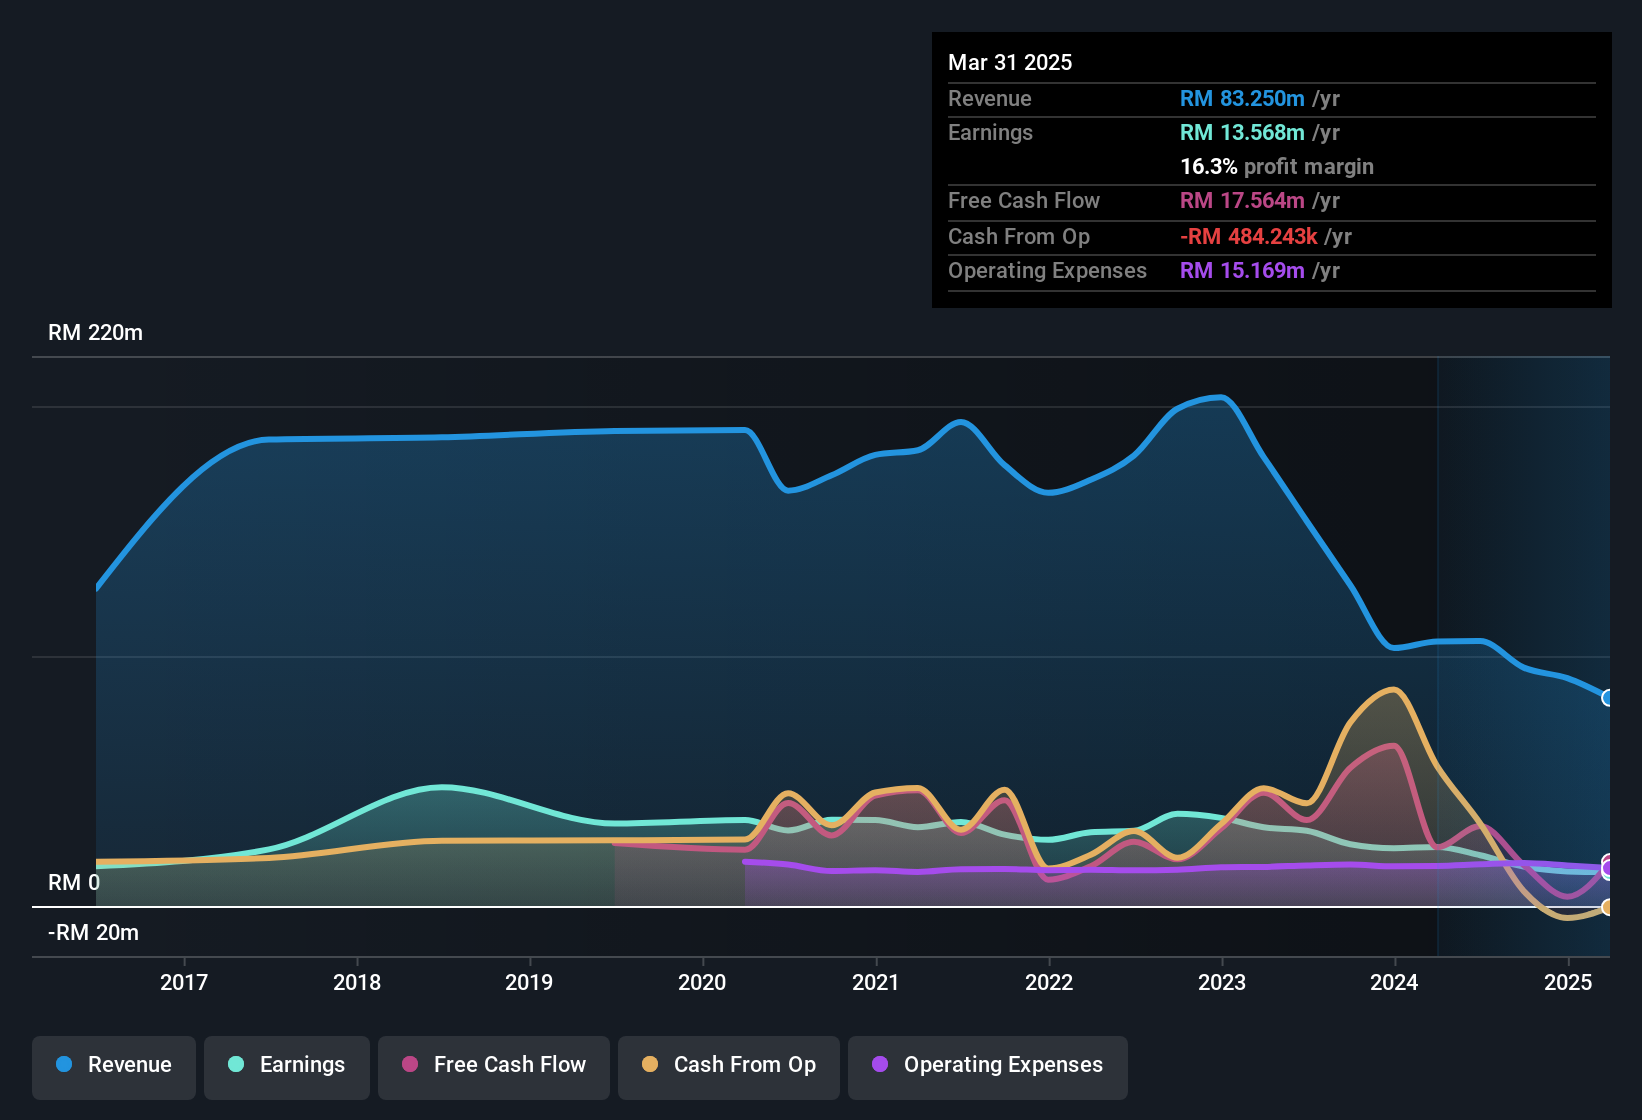1642x1120 pixels.
Task: Click the 2019 x-axis label
Action: 529,982
